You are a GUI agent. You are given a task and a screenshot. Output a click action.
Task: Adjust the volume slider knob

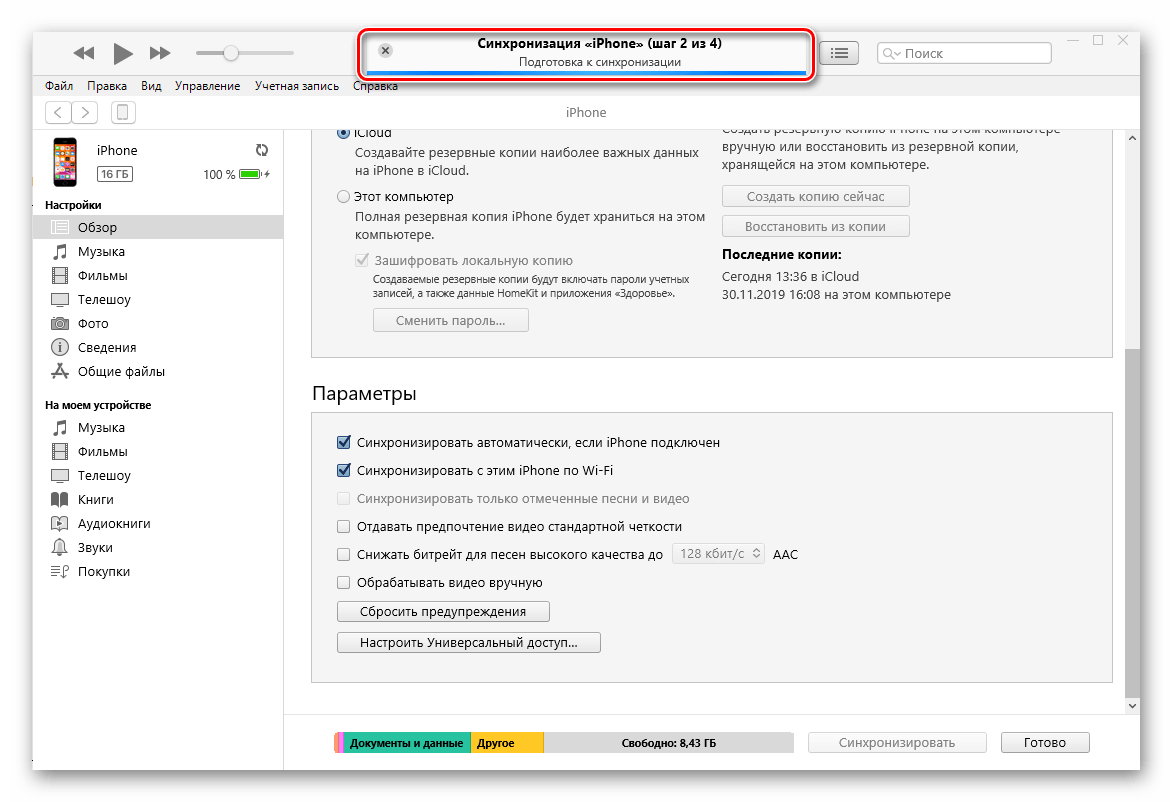[x=231, y=53]
